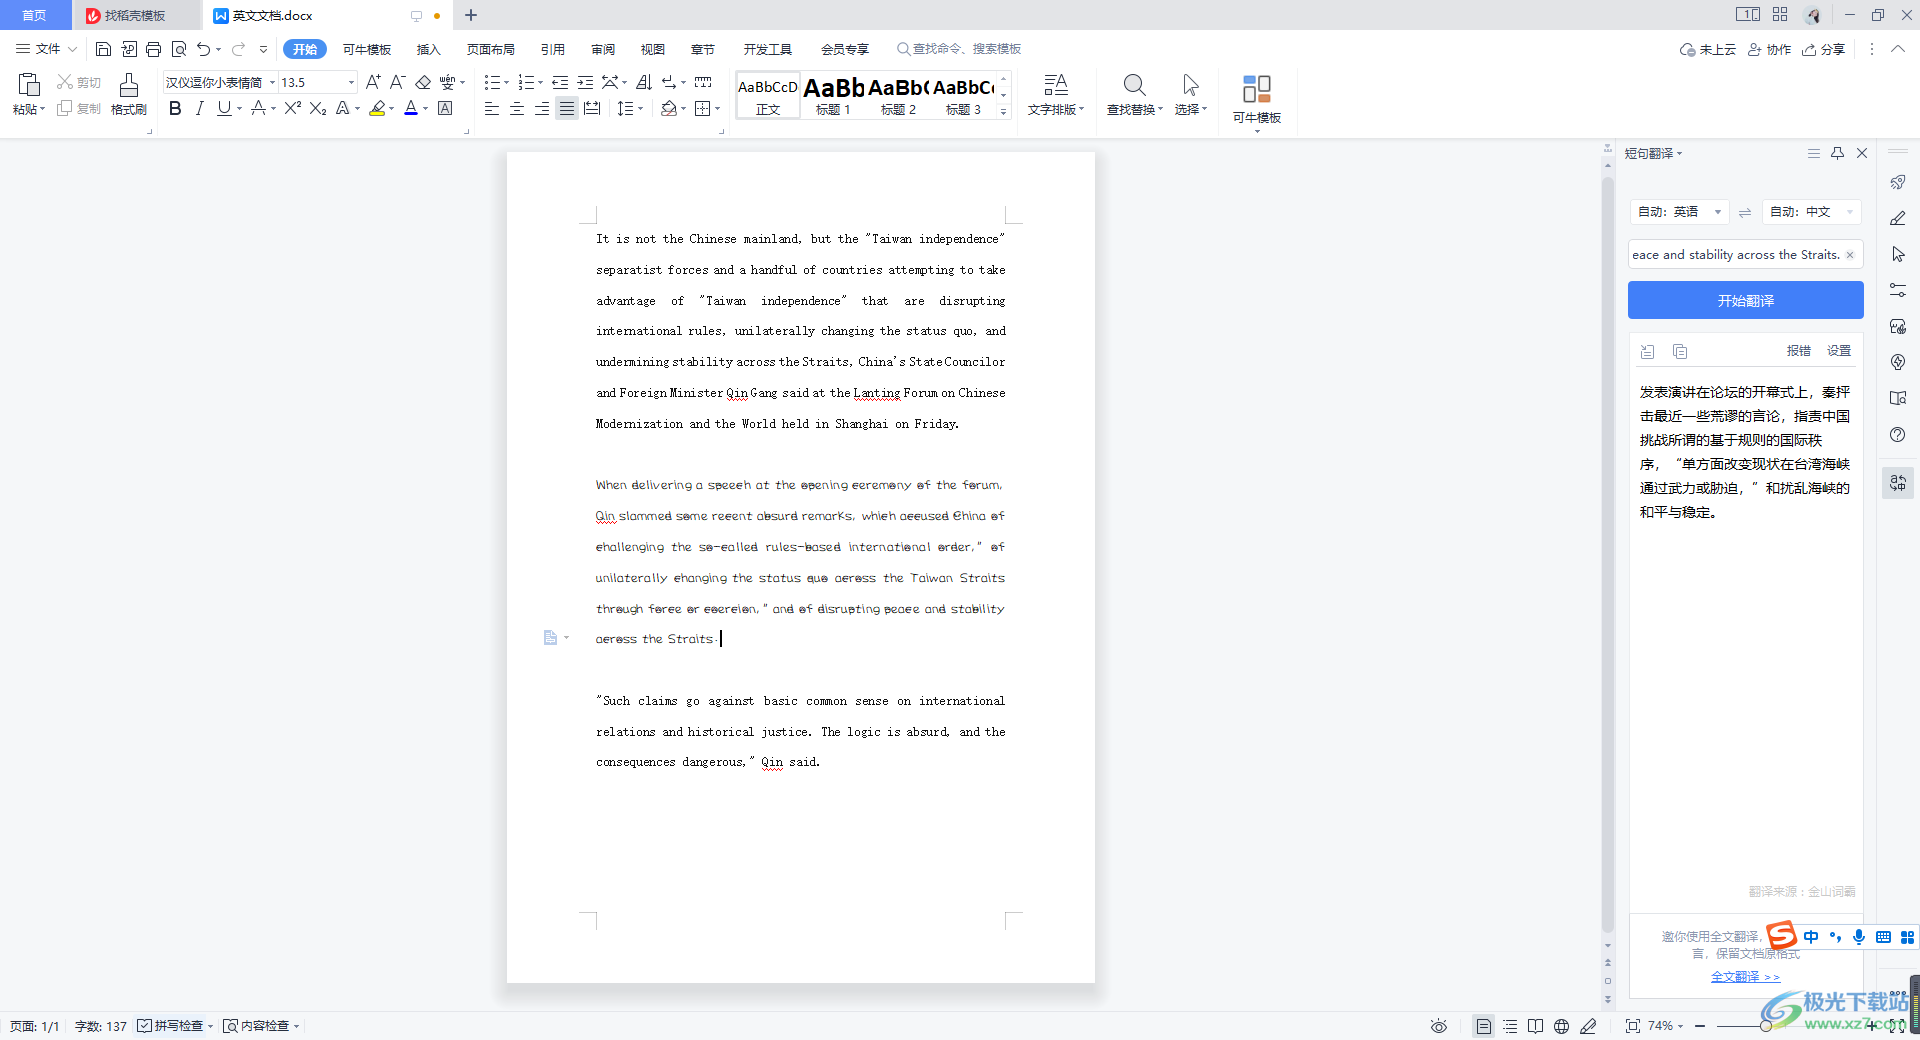Viewport: 1920px width, 1040px height.
Task: Open eye protection mode in status bar
Action: click(1439, 1026)
